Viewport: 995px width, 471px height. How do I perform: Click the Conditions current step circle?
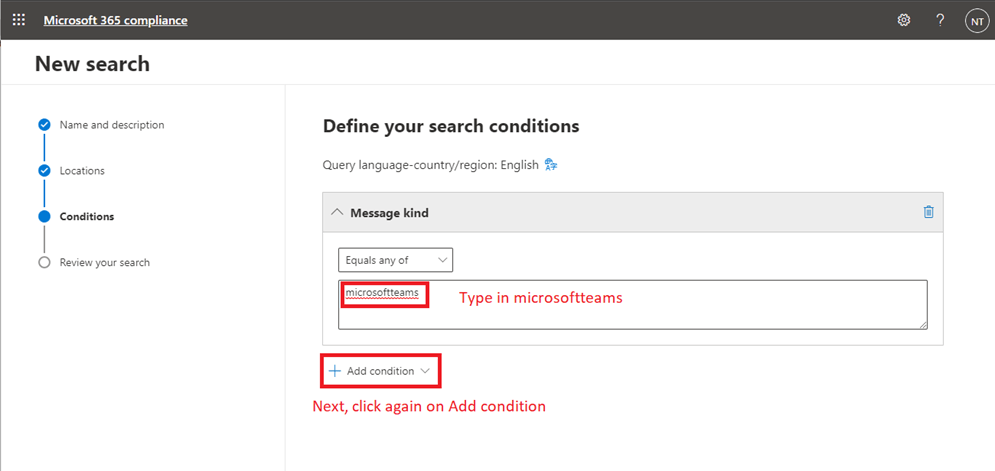click(44, 216)
